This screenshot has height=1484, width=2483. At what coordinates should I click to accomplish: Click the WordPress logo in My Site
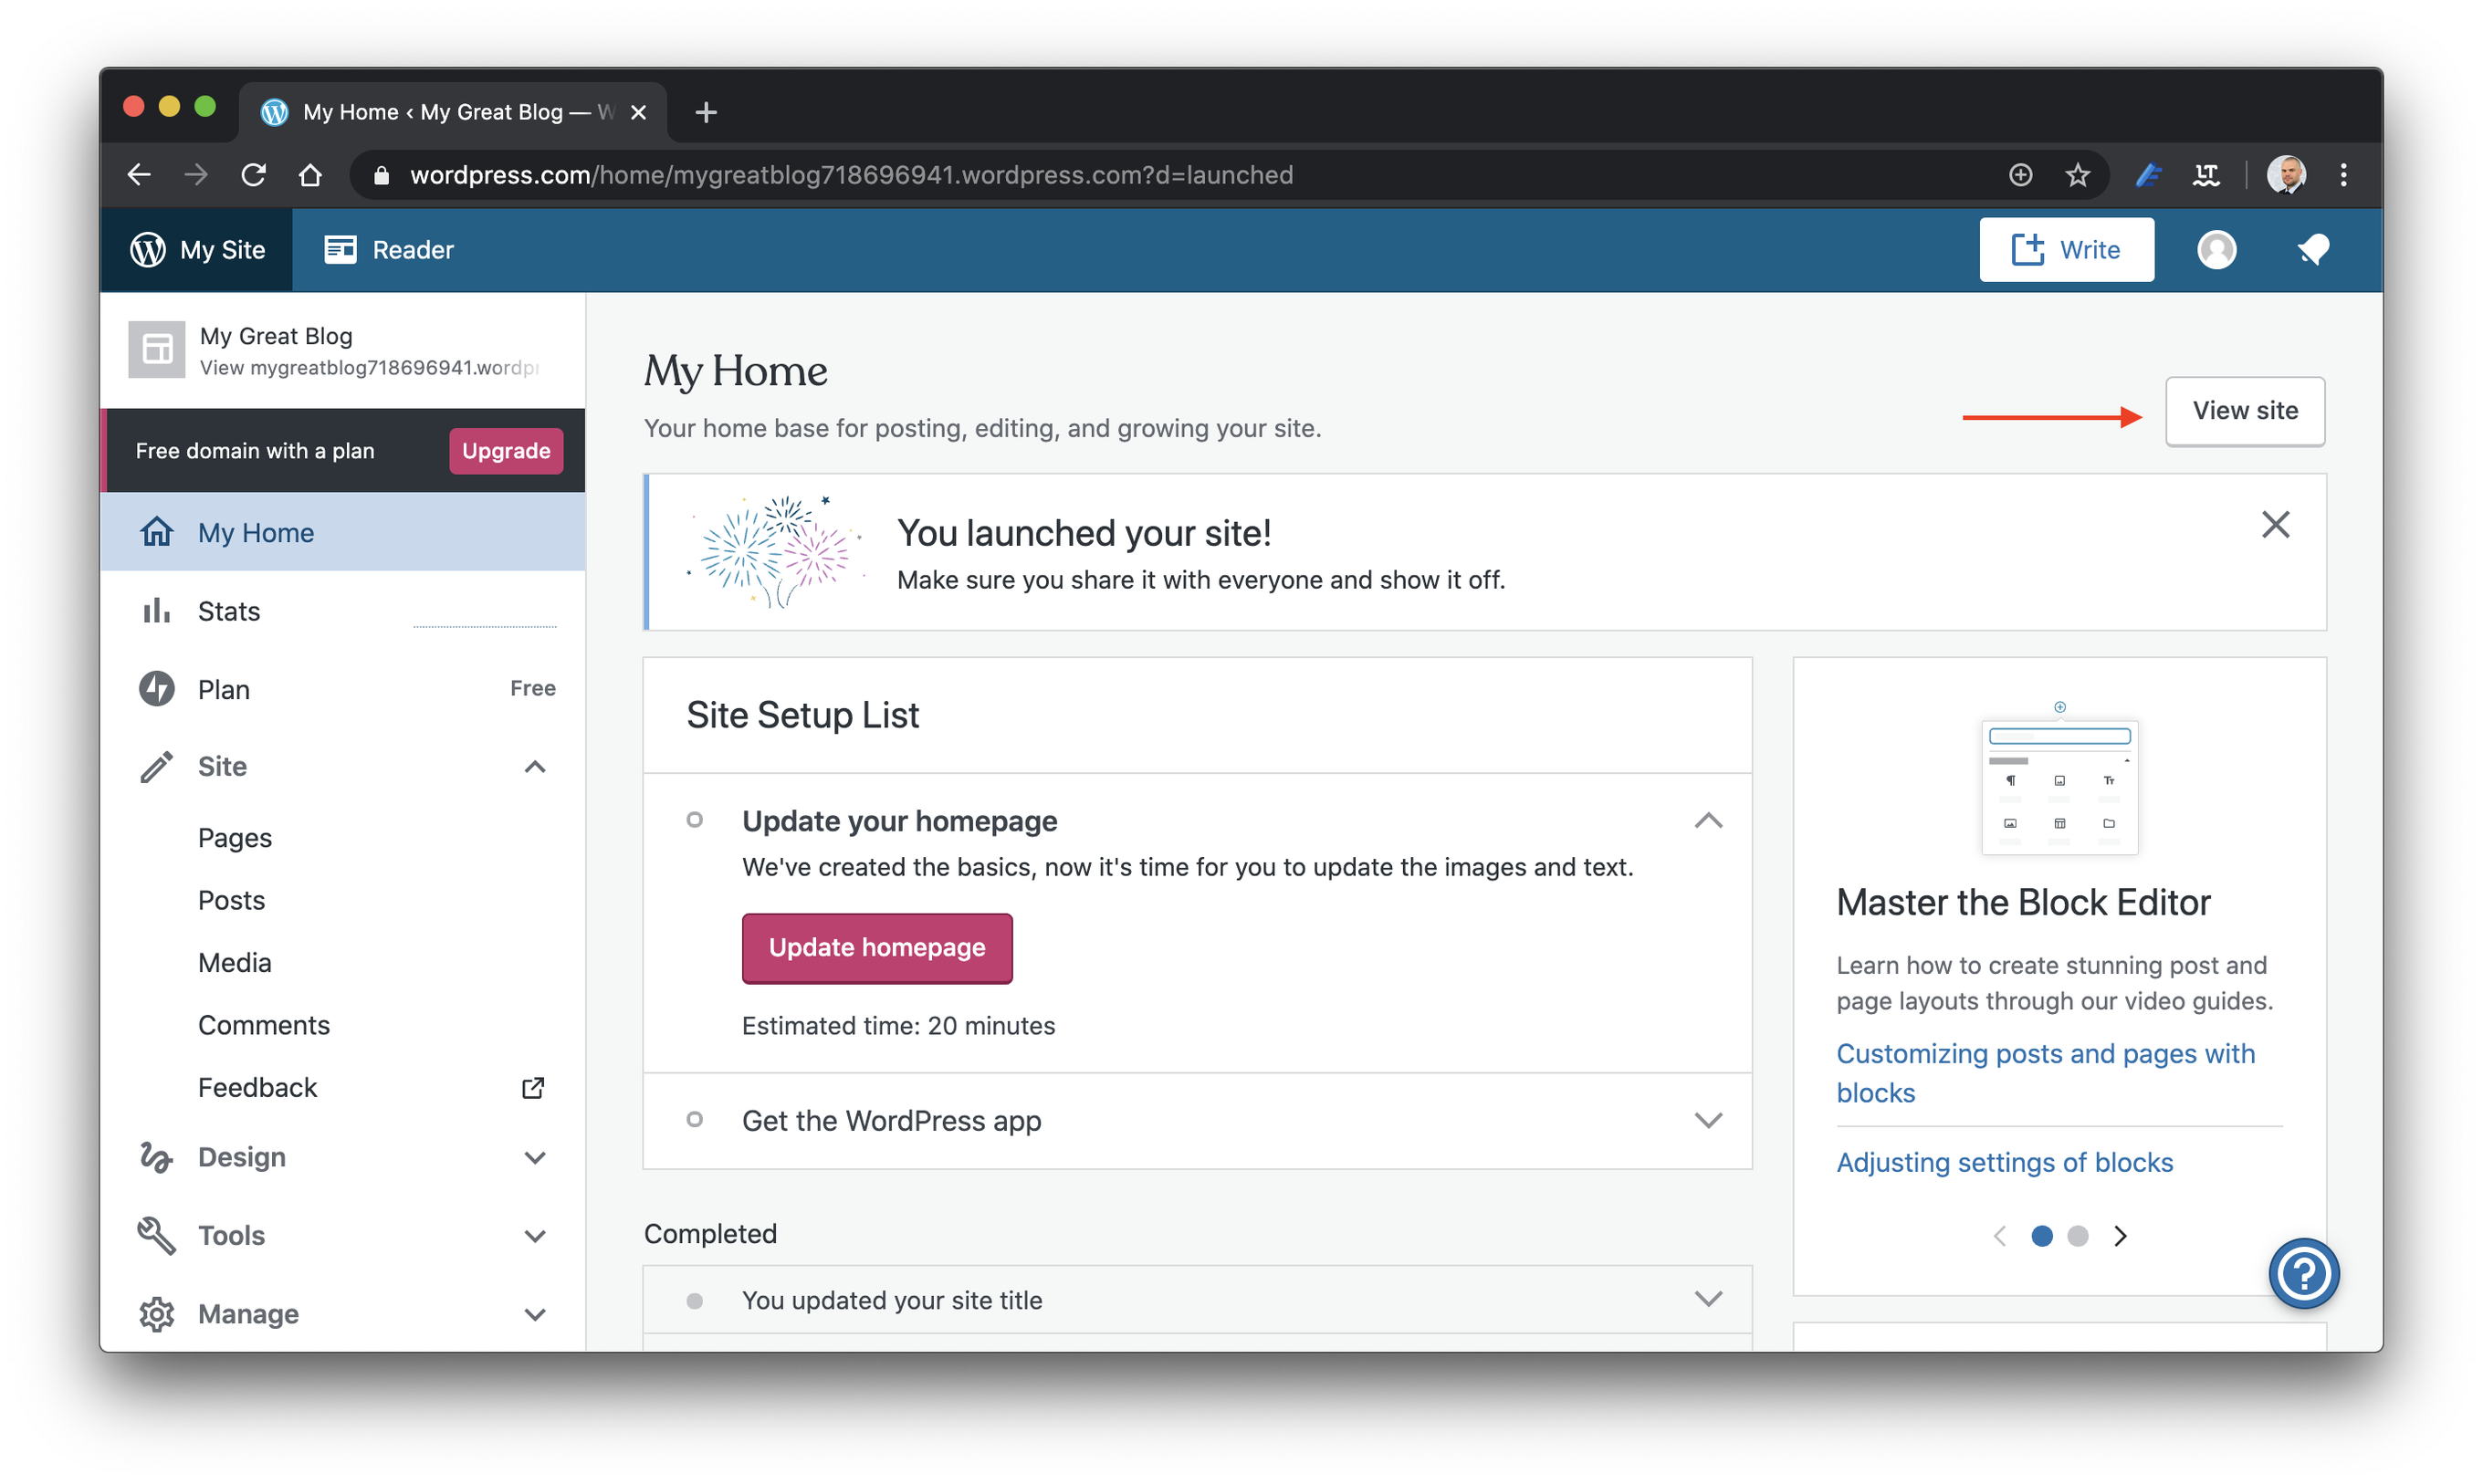(x=148, y=250)
